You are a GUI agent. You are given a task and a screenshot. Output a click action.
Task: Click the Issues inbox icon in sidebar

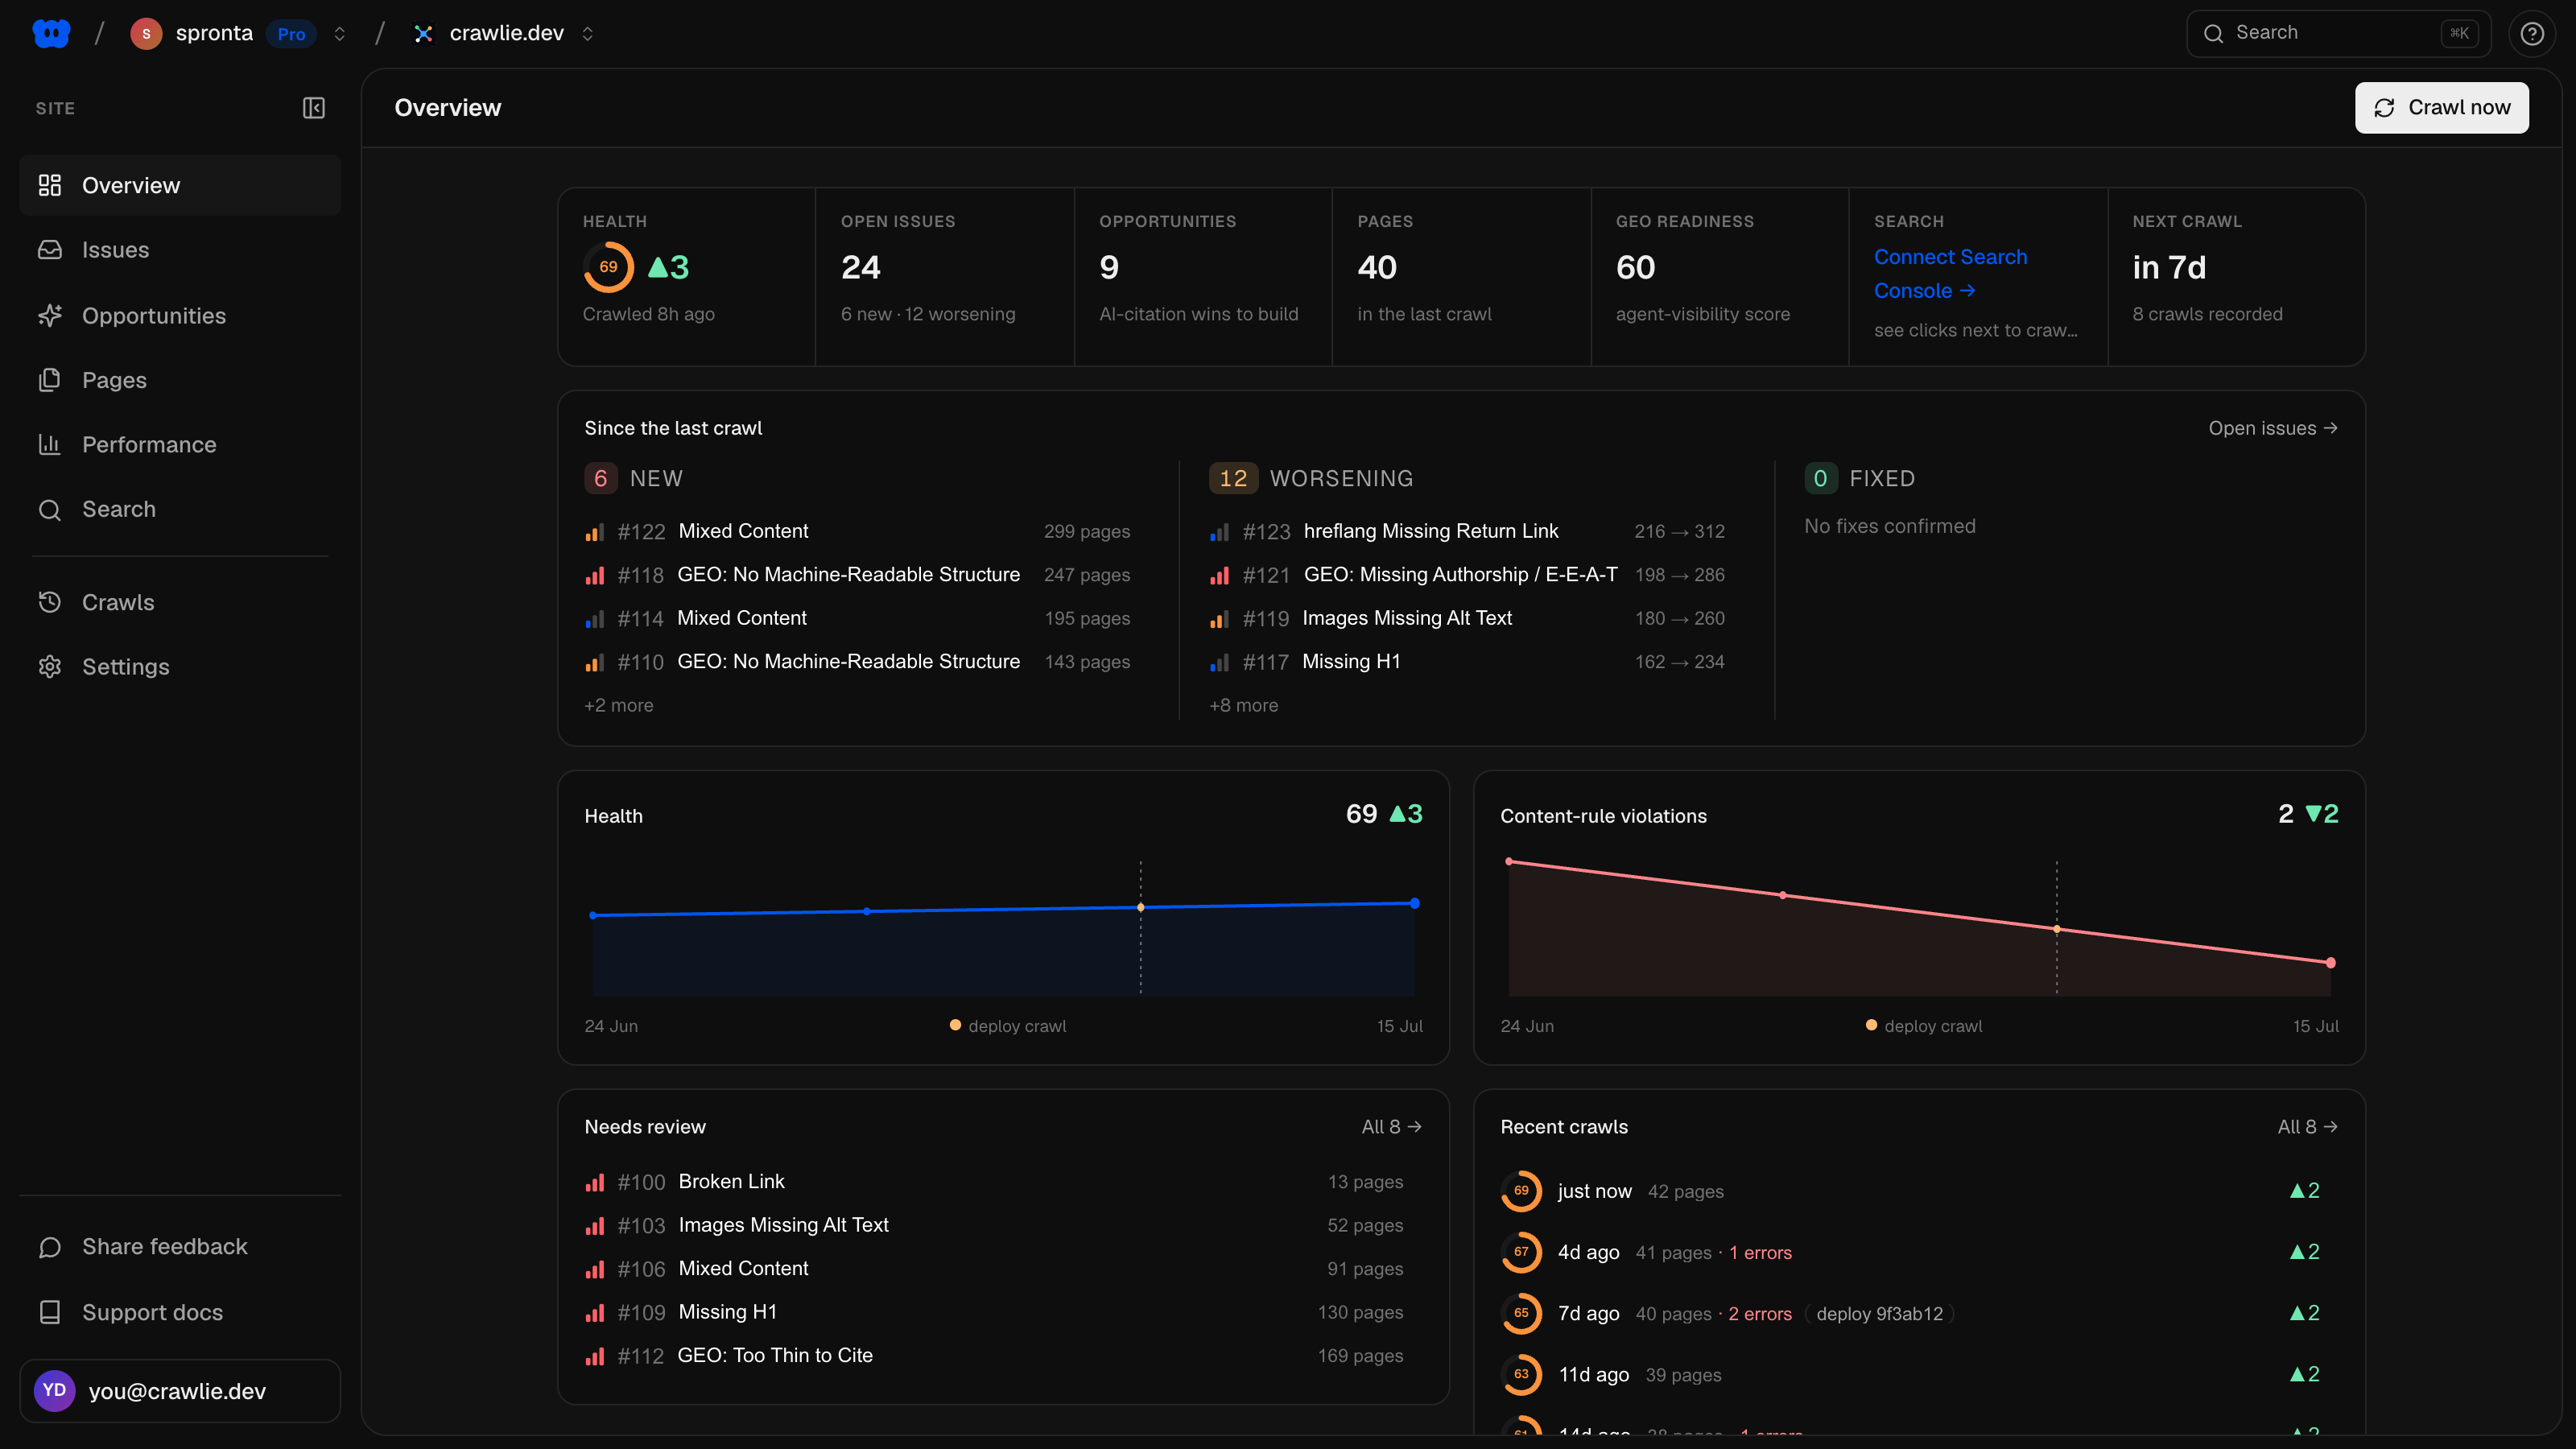tap(50, 250)
